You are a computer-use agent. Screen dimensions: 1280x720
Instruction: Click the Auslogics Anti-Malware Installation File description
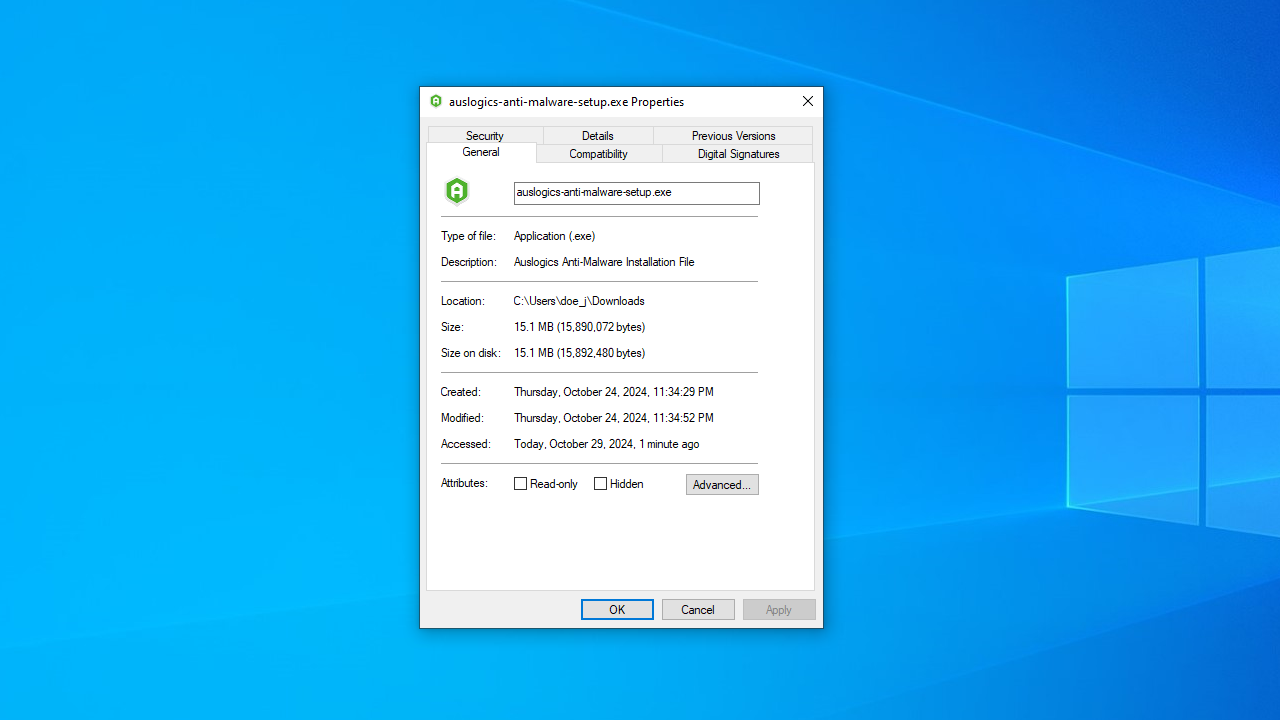click(604, 262)
